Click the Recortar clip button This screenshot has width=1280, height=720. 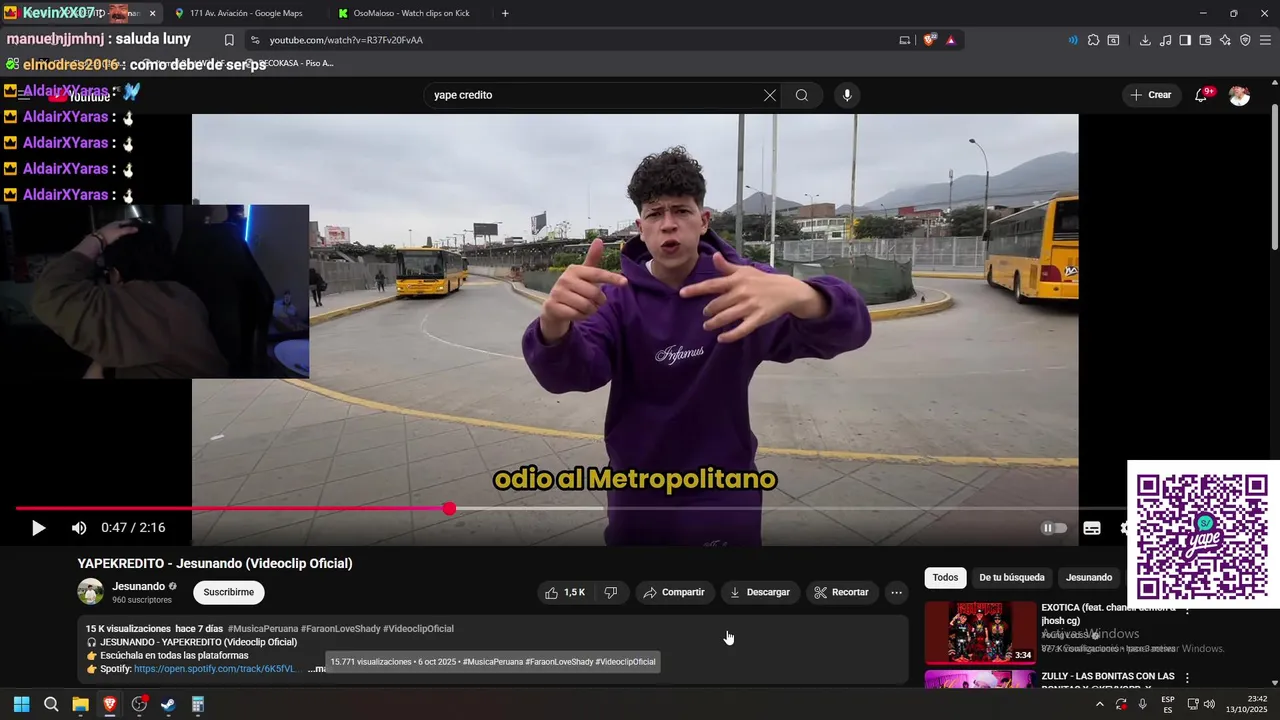pos(841,592)
